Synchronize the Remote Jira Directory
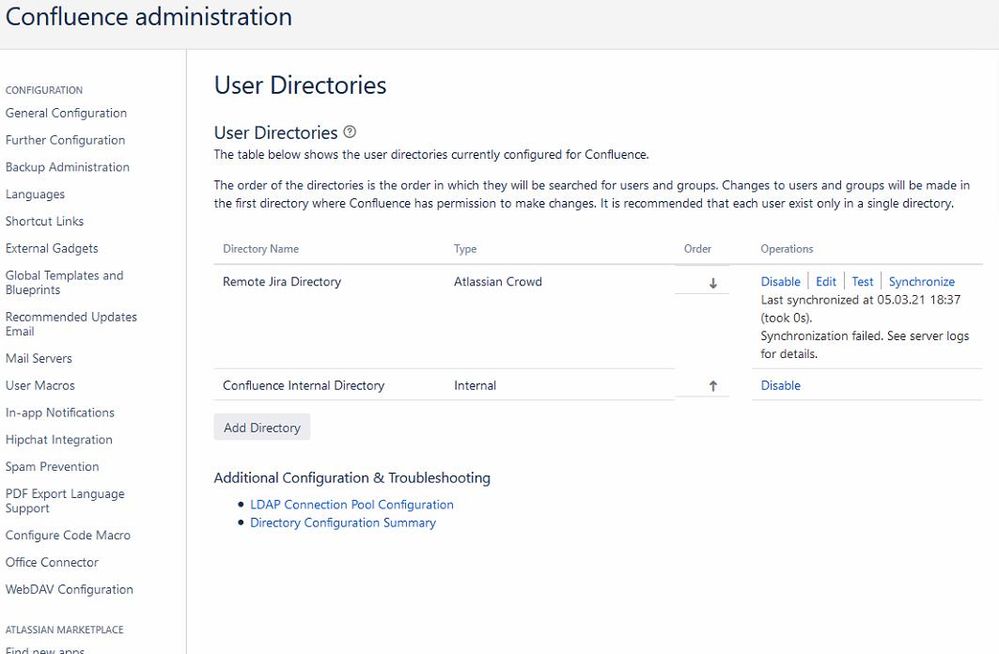 (x=921, y=282)
